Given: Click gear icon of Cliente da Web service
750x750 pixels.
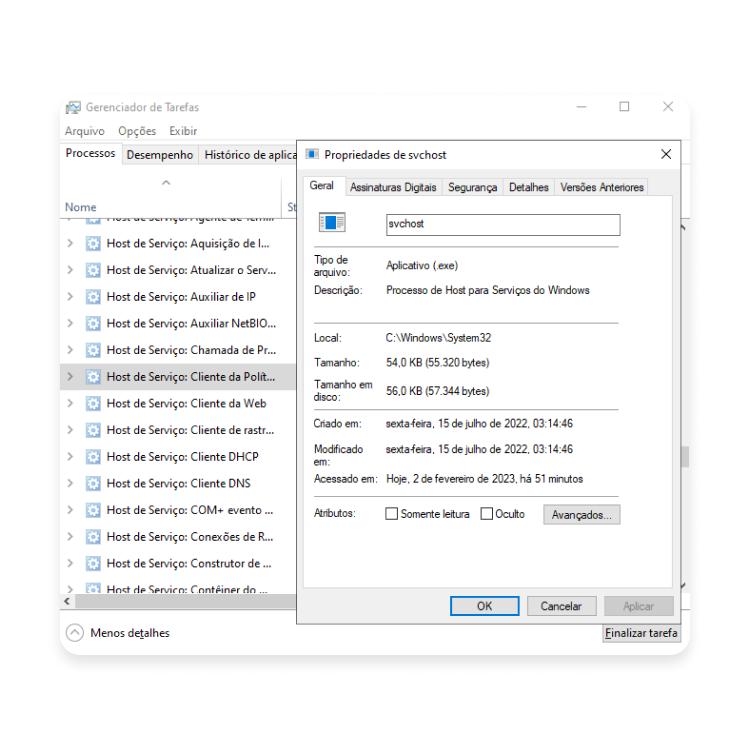Looking at the screenshot, I should [x=93, y=404].
